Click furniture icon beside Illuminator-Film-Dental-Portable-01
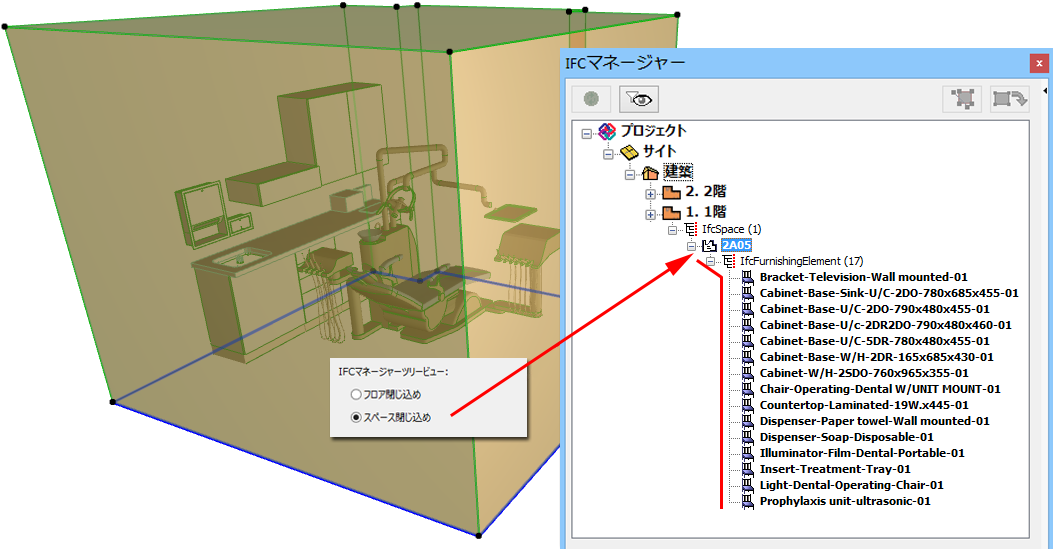The height and width of the screenshot is (549, 1053). click(x=747, y=453)
